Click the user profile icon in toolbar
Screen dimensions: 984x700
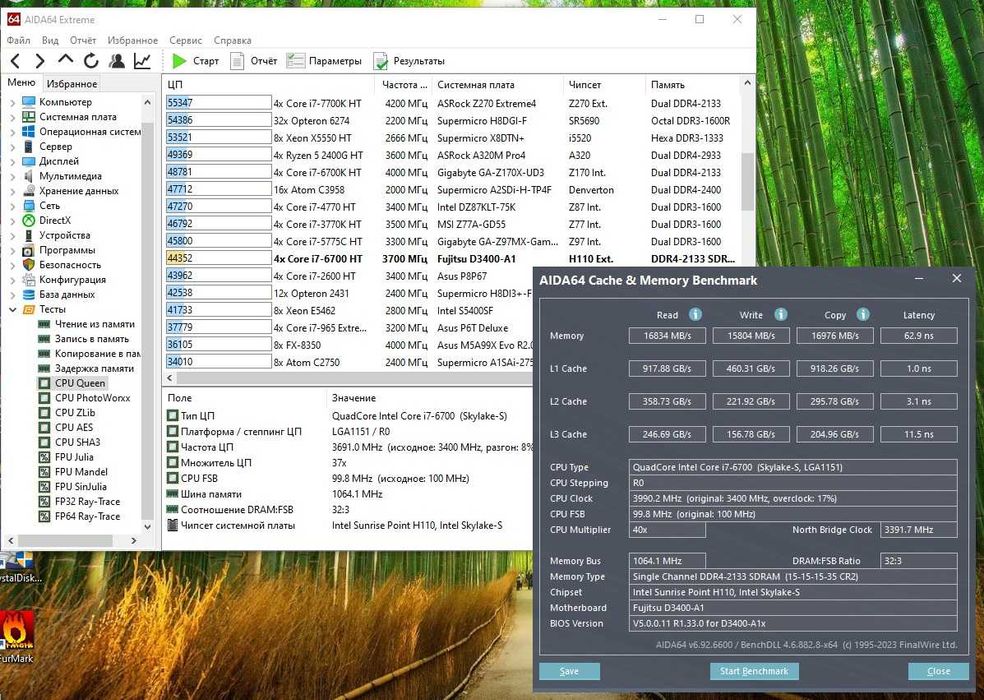(x=117, y=61)
